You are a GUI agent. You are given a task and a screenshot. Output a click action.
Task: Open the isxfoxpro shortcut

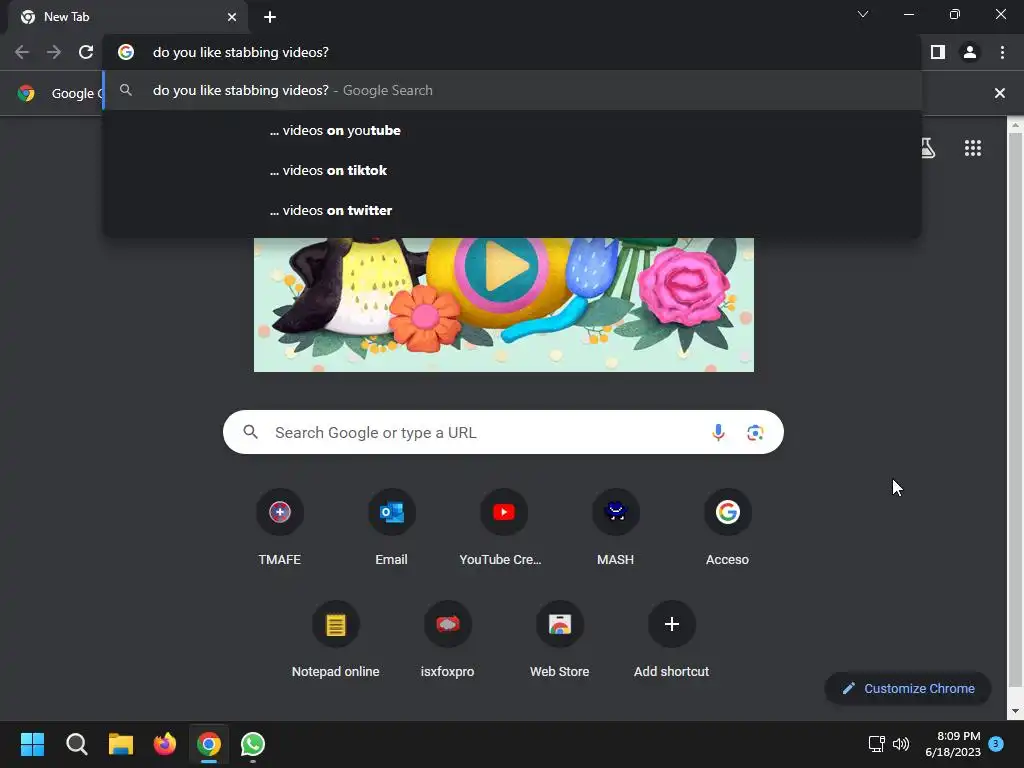[447, 640]
